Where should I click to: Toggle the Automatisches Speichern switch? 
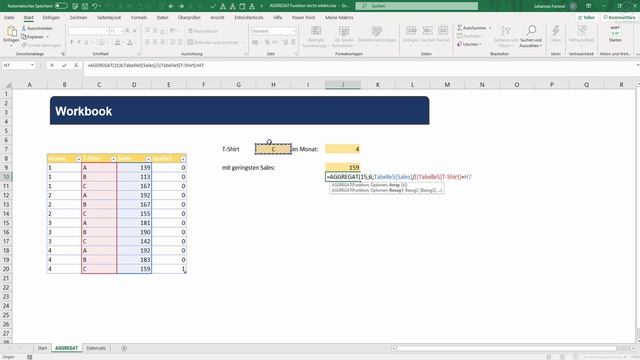click(61, 6)
